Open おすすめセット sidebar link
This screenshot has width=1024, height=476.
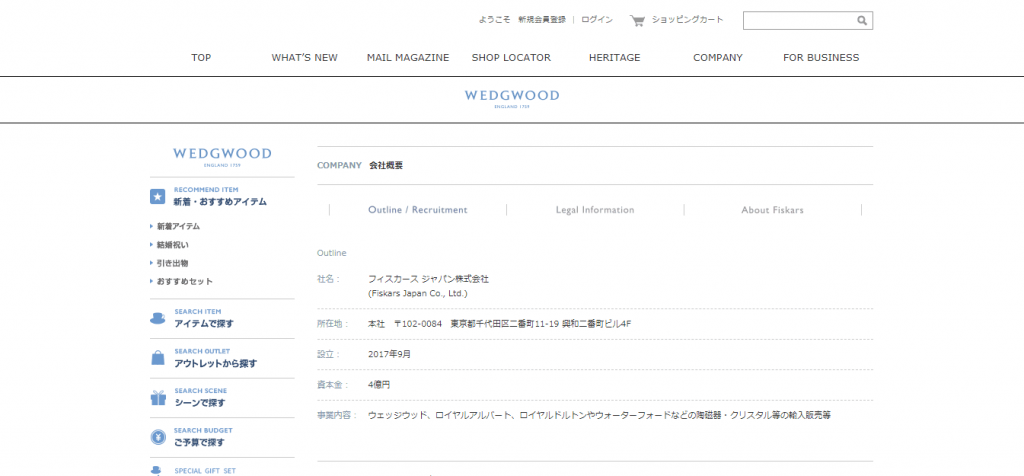click(184, 281)
